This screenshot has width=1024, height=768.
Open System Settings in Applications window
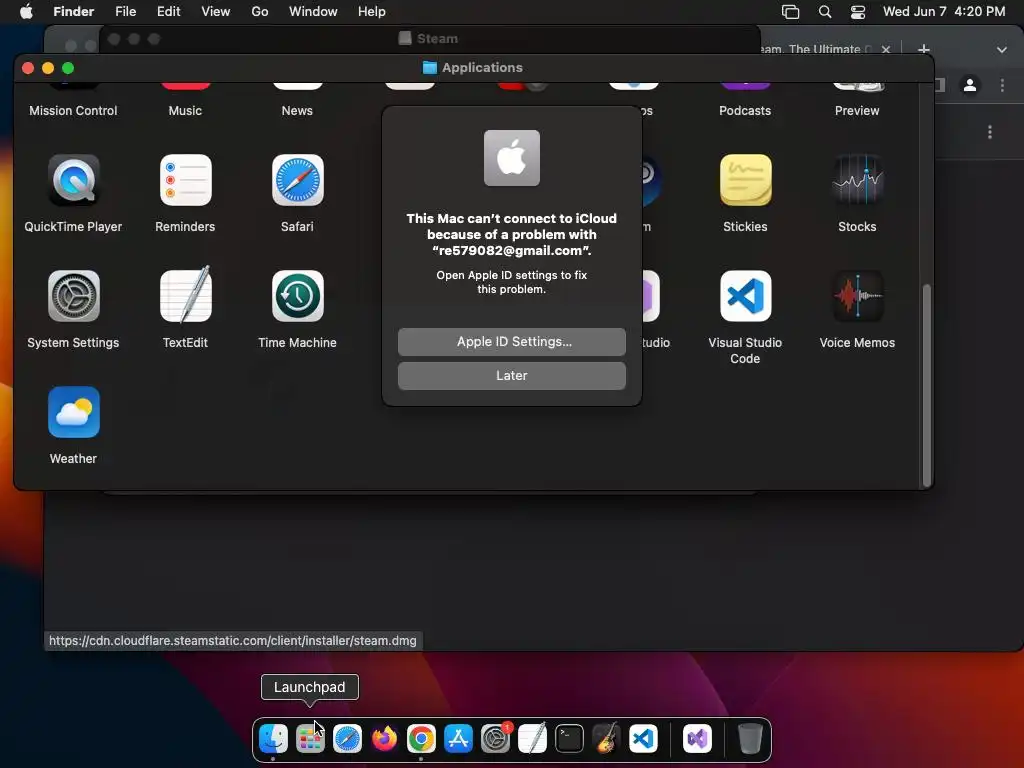pyautogui.click(x=73, y=296)
